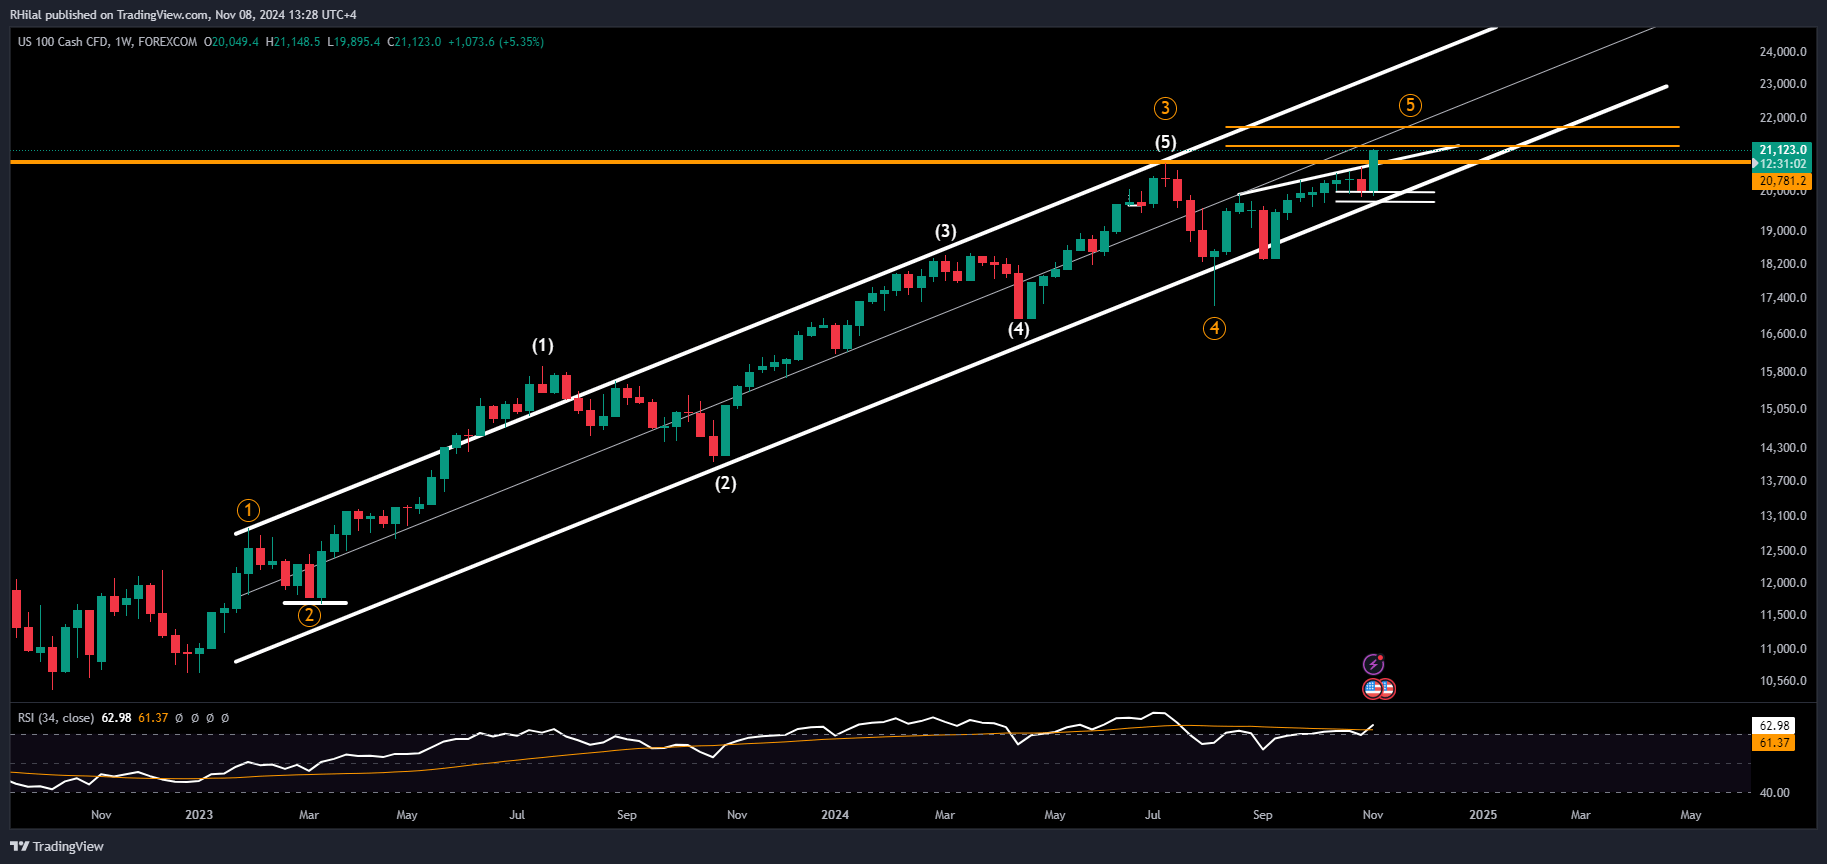Click the white (4) sub-wave label
Viewport: 1827px width, 864px height.
(1018, 329)
